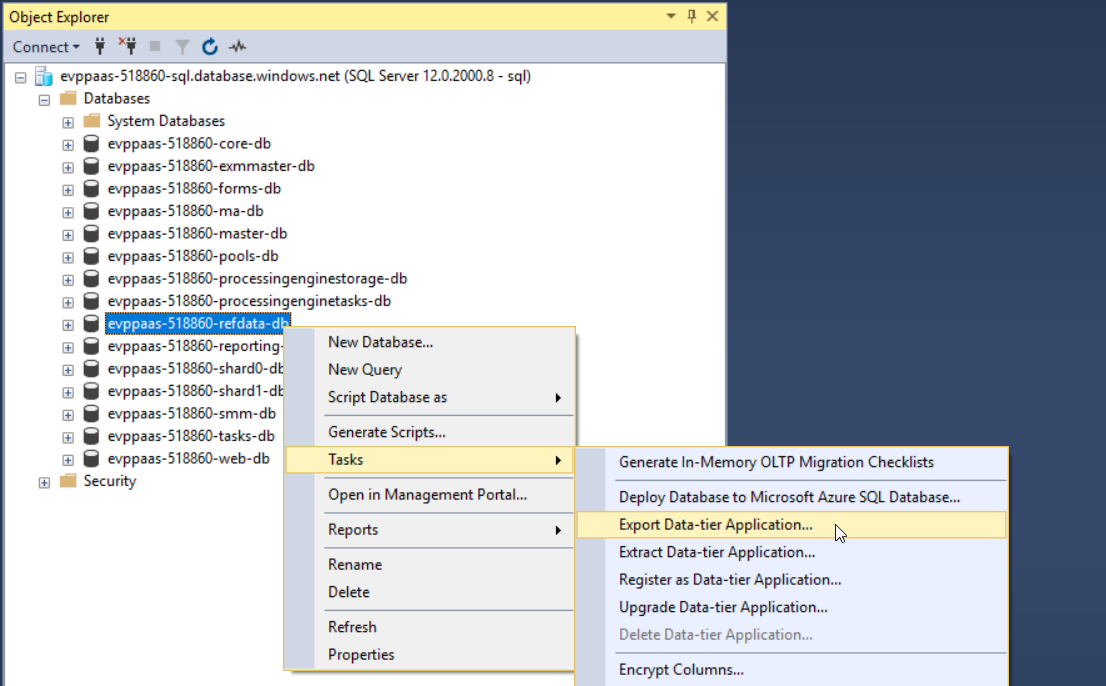Click the Security folder icon
This screenshot has width=1106, height=686.
click(x=68, y=481)
